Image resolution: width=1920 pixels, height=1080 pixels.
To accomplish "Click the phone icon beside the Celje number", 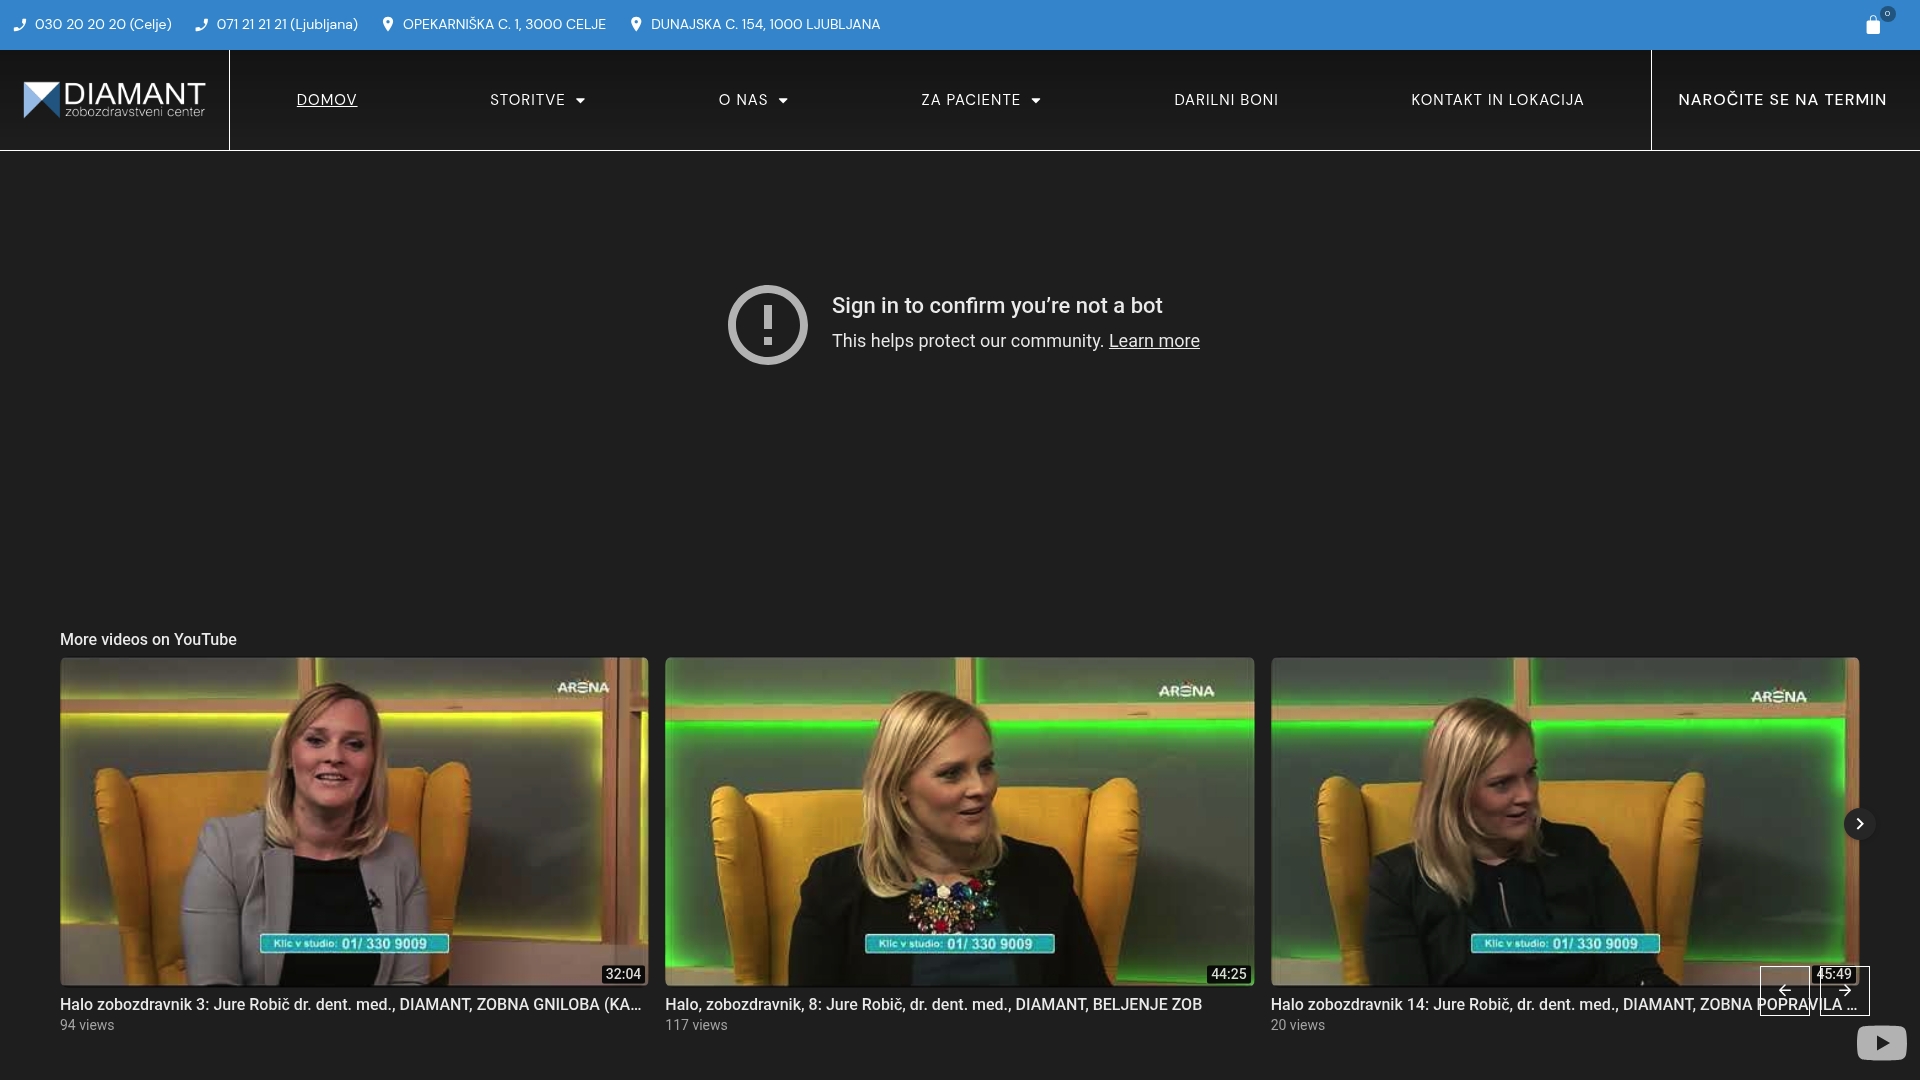I will [20, 25].
